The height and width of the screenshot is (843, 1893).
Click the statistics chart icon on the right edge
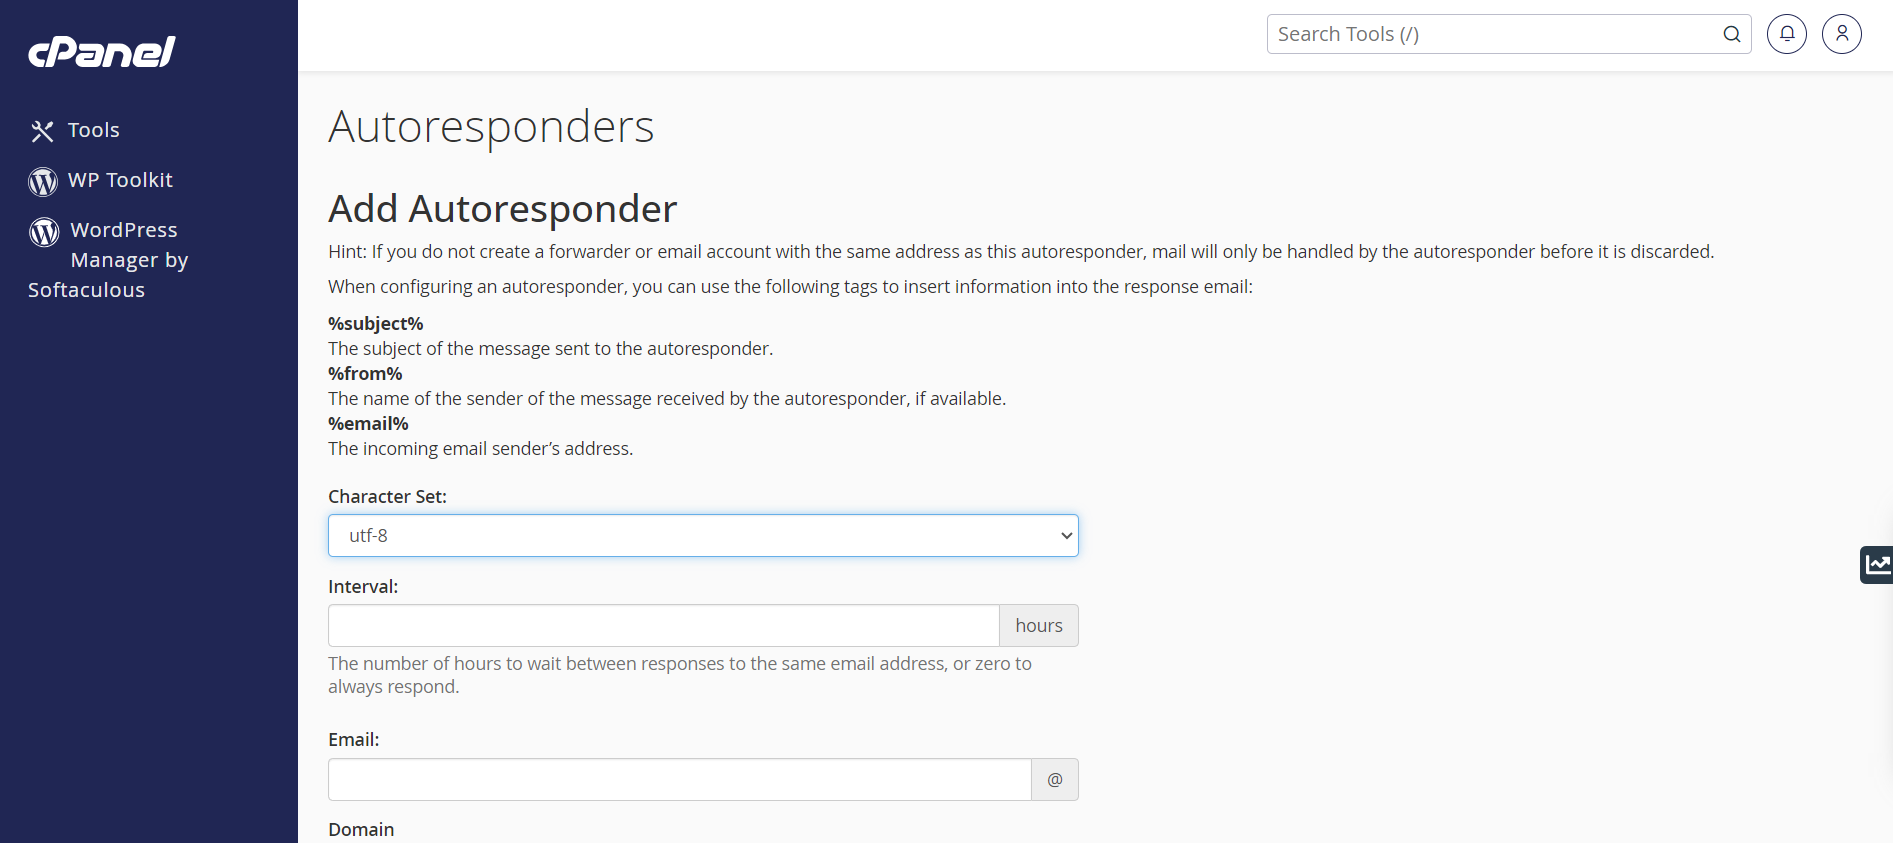[1879, 564]
